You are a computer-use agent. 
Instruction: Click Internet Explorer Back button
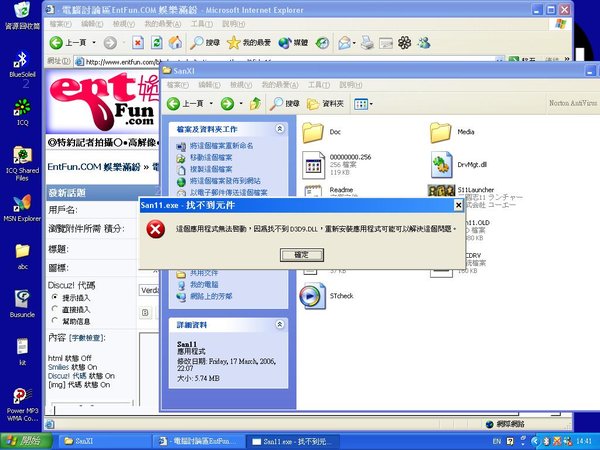(x=68, y=42)
